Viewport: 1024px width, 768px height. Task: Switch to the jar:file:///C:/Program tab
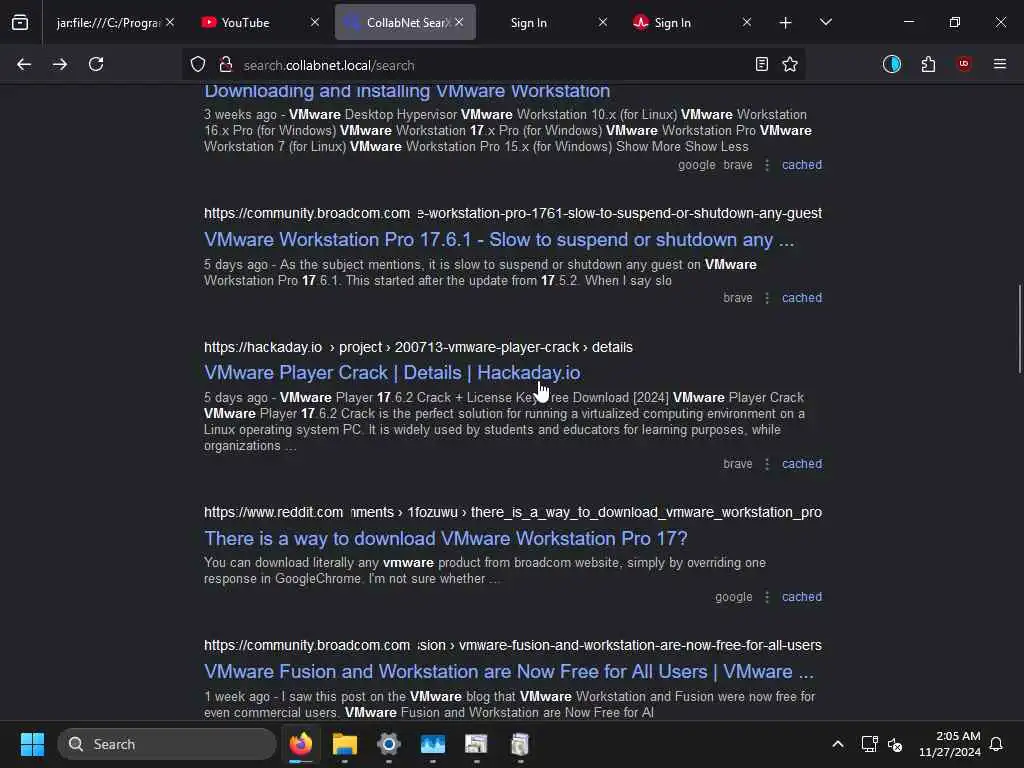(108, 23)
